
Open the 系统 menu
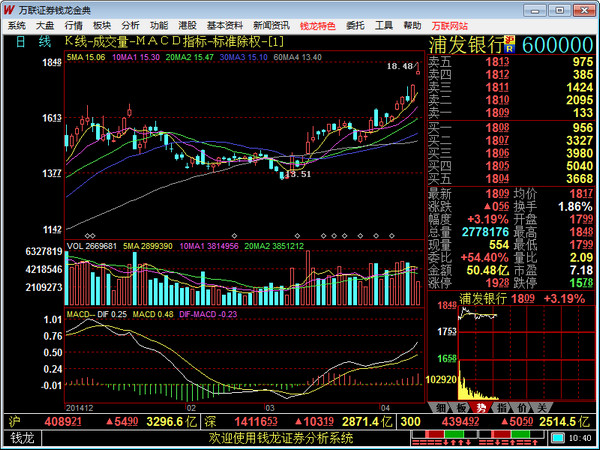pyautogui.click(x=17, y=26)
